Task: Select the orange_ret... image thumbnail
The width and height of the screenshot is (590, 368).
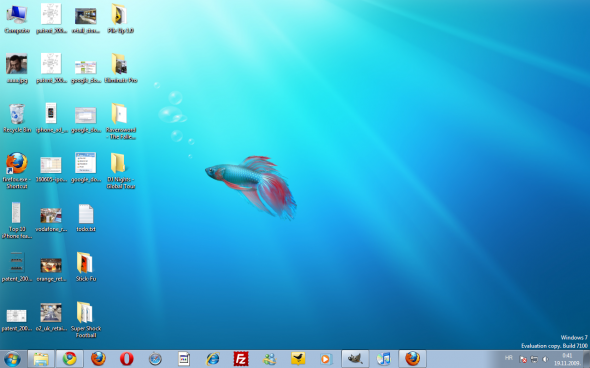Action: [x=51, y=269]
